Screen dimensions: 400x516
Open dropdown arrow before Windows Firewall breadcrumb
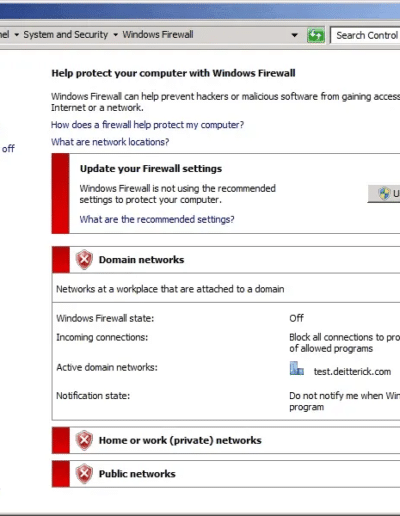click(115, 35)
